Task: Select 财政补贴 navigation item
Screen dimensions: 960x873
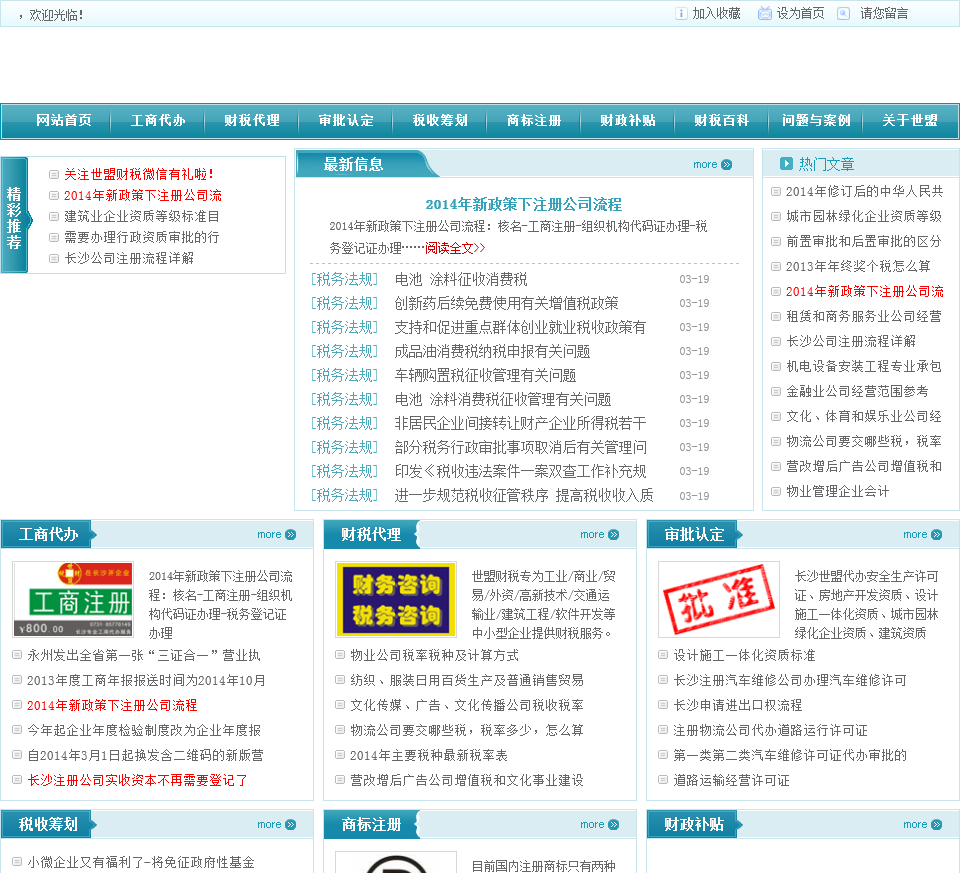Action: click(628, 121)
